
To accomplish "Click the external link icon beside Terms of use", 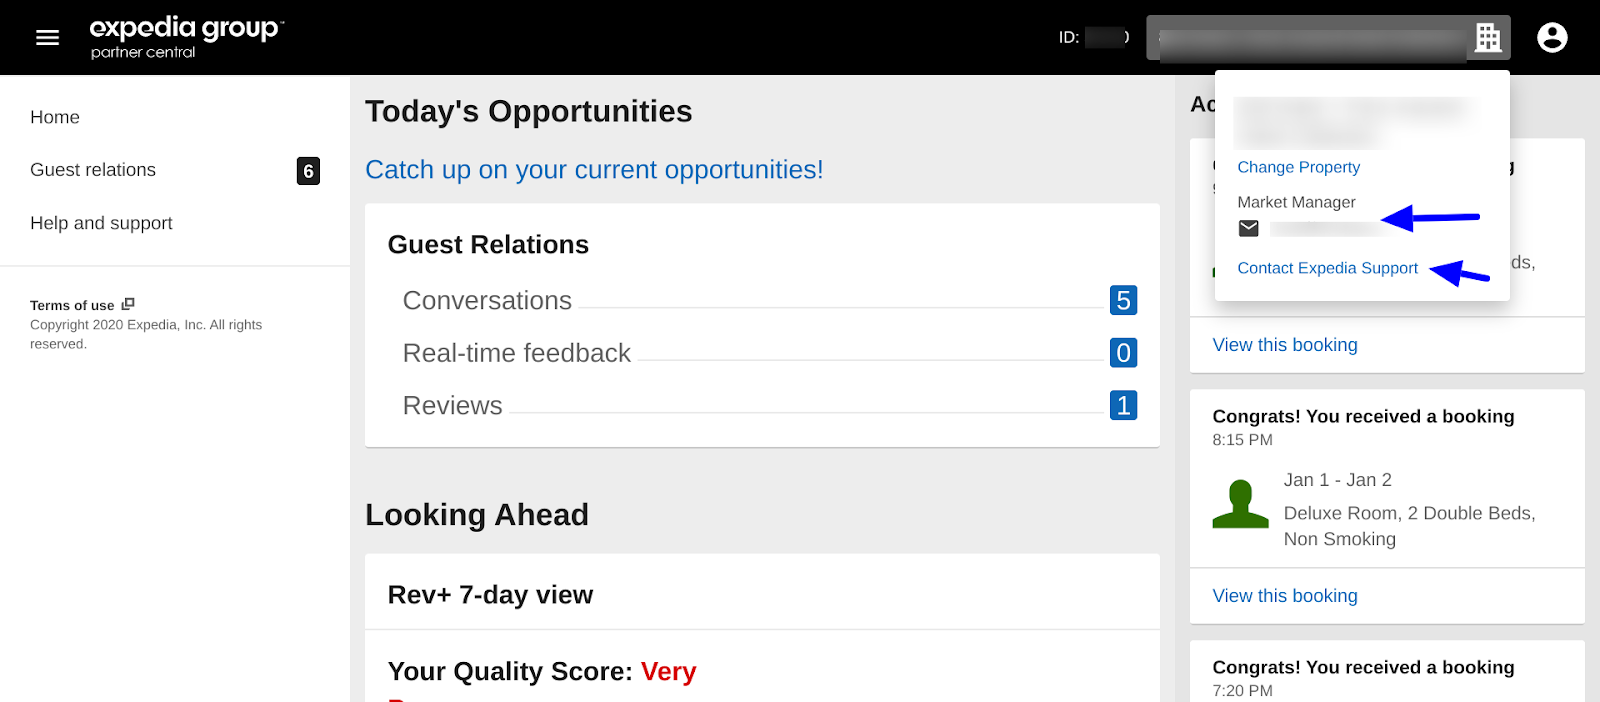I will [126, 303].
